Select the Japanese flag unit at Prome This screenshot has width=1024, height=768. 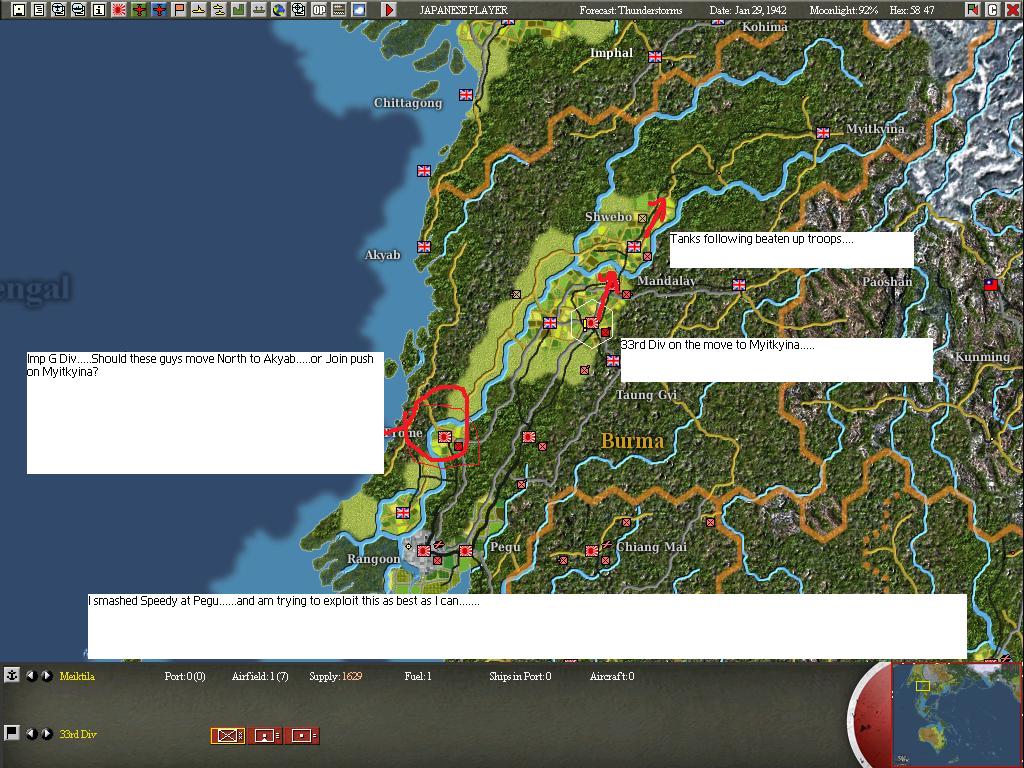click(445, 436)
